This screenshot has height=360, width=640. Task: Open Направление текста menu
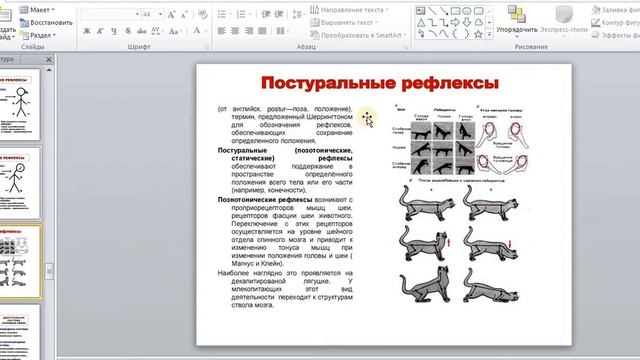[x=349, y=9]
